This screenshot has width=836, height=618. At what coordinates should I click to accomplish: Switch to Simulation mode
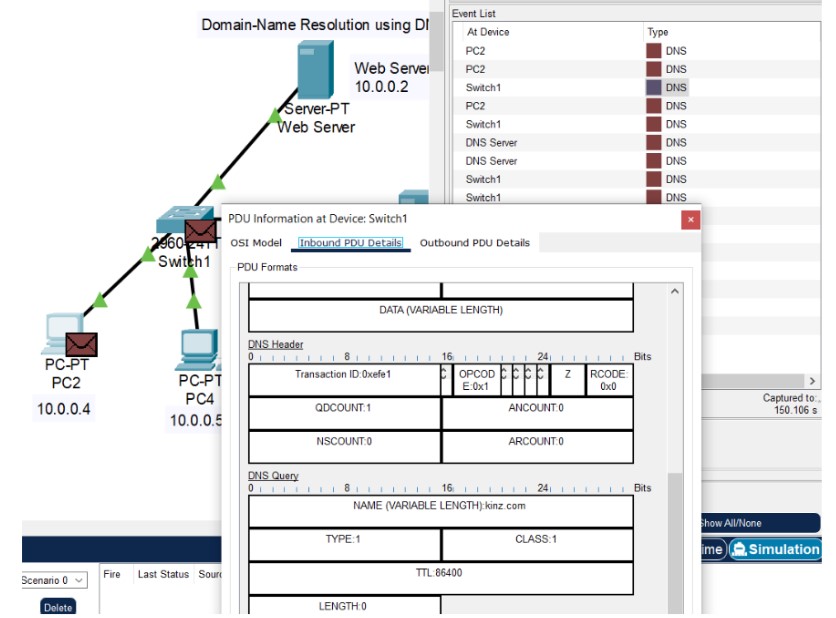(776, 549)
